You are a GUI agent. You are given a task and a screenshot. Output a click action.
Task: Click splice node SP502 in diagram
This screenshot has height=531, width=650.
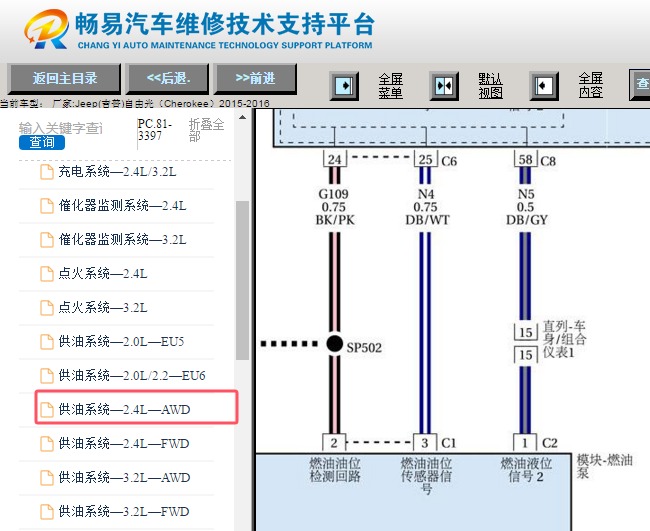coord(335,344)
